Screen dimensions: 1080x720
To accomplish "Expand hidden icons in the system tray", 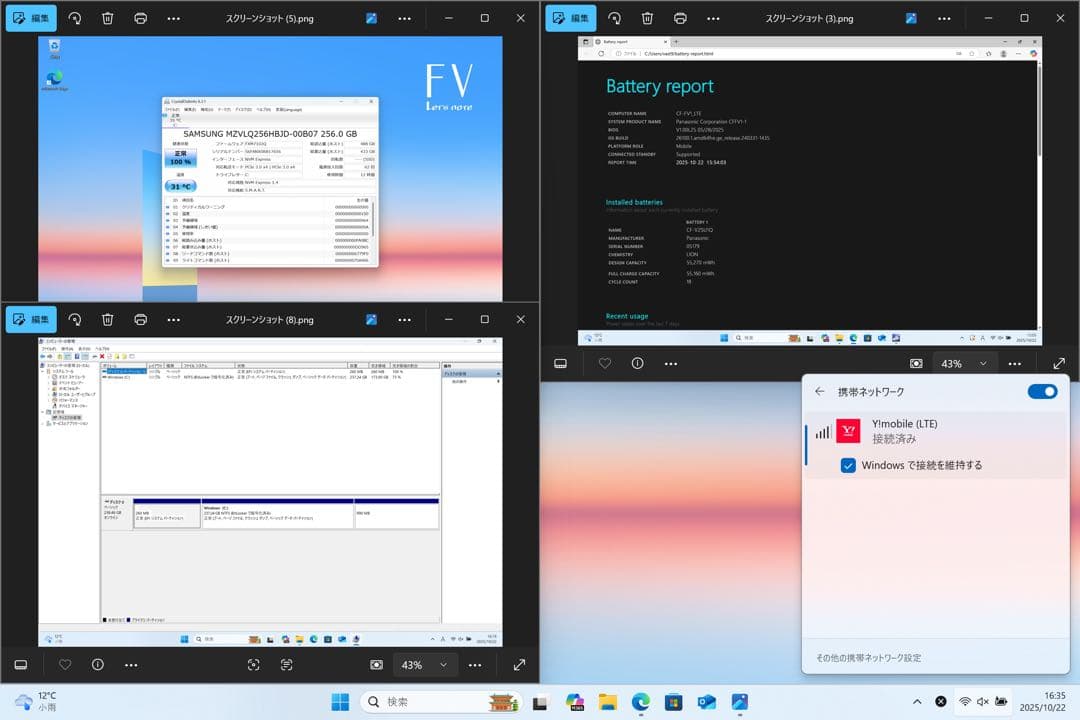I will 917,701.
